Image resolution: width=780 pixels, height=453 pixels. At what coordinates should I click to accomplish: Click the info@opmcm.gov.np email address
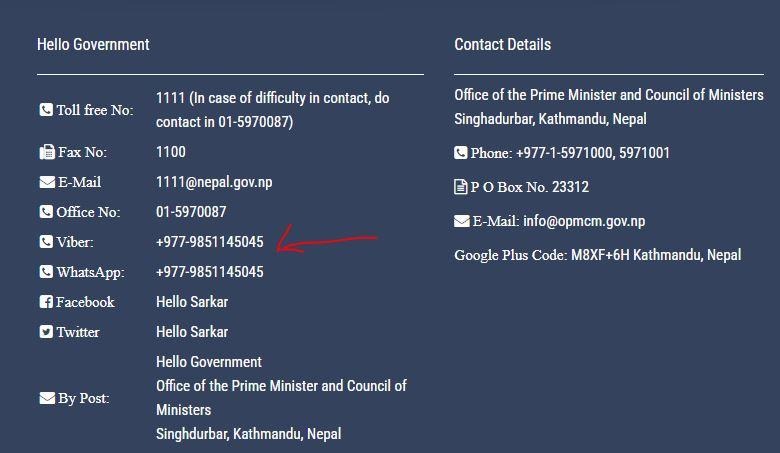[x=584, y=221]
